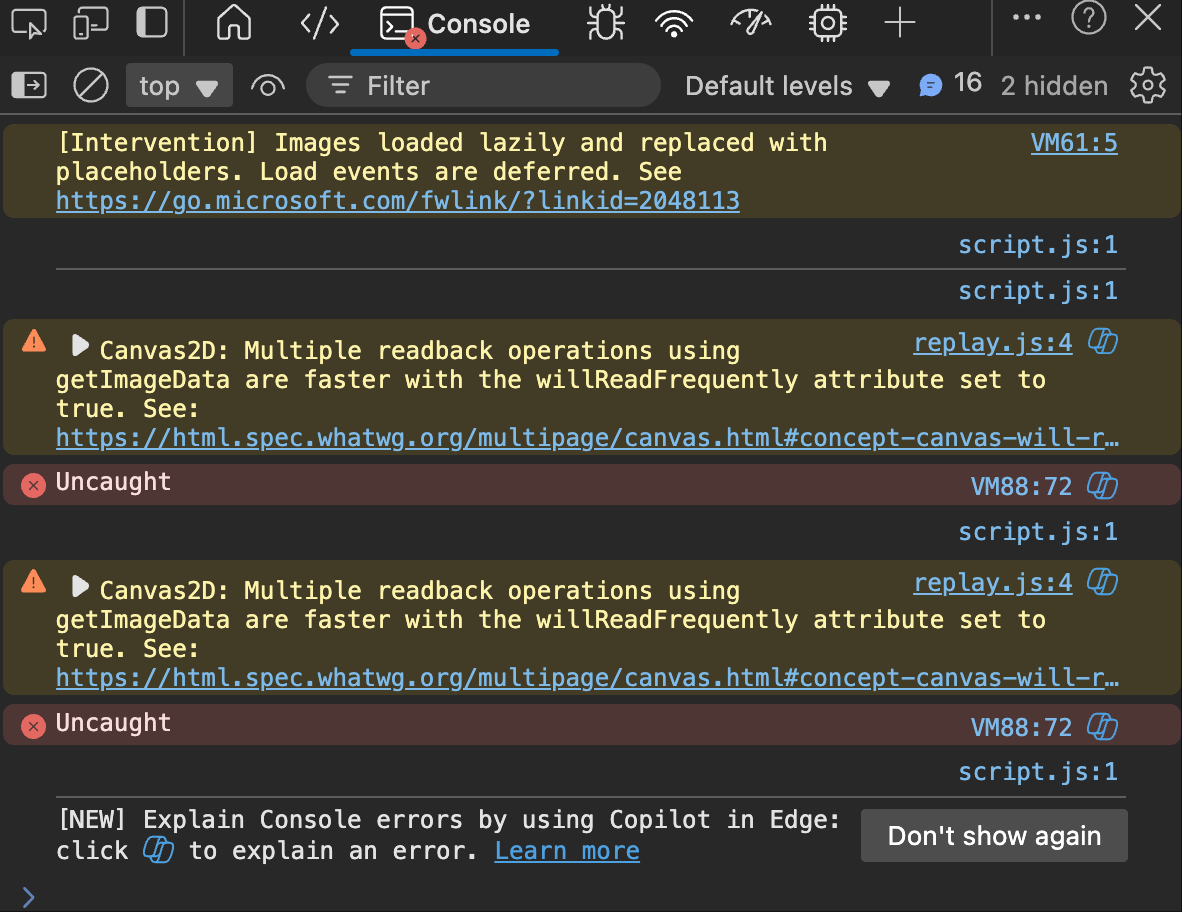
Task: Open the Welcome home tab
Action: pyautogui.click(x=234, y=24)
